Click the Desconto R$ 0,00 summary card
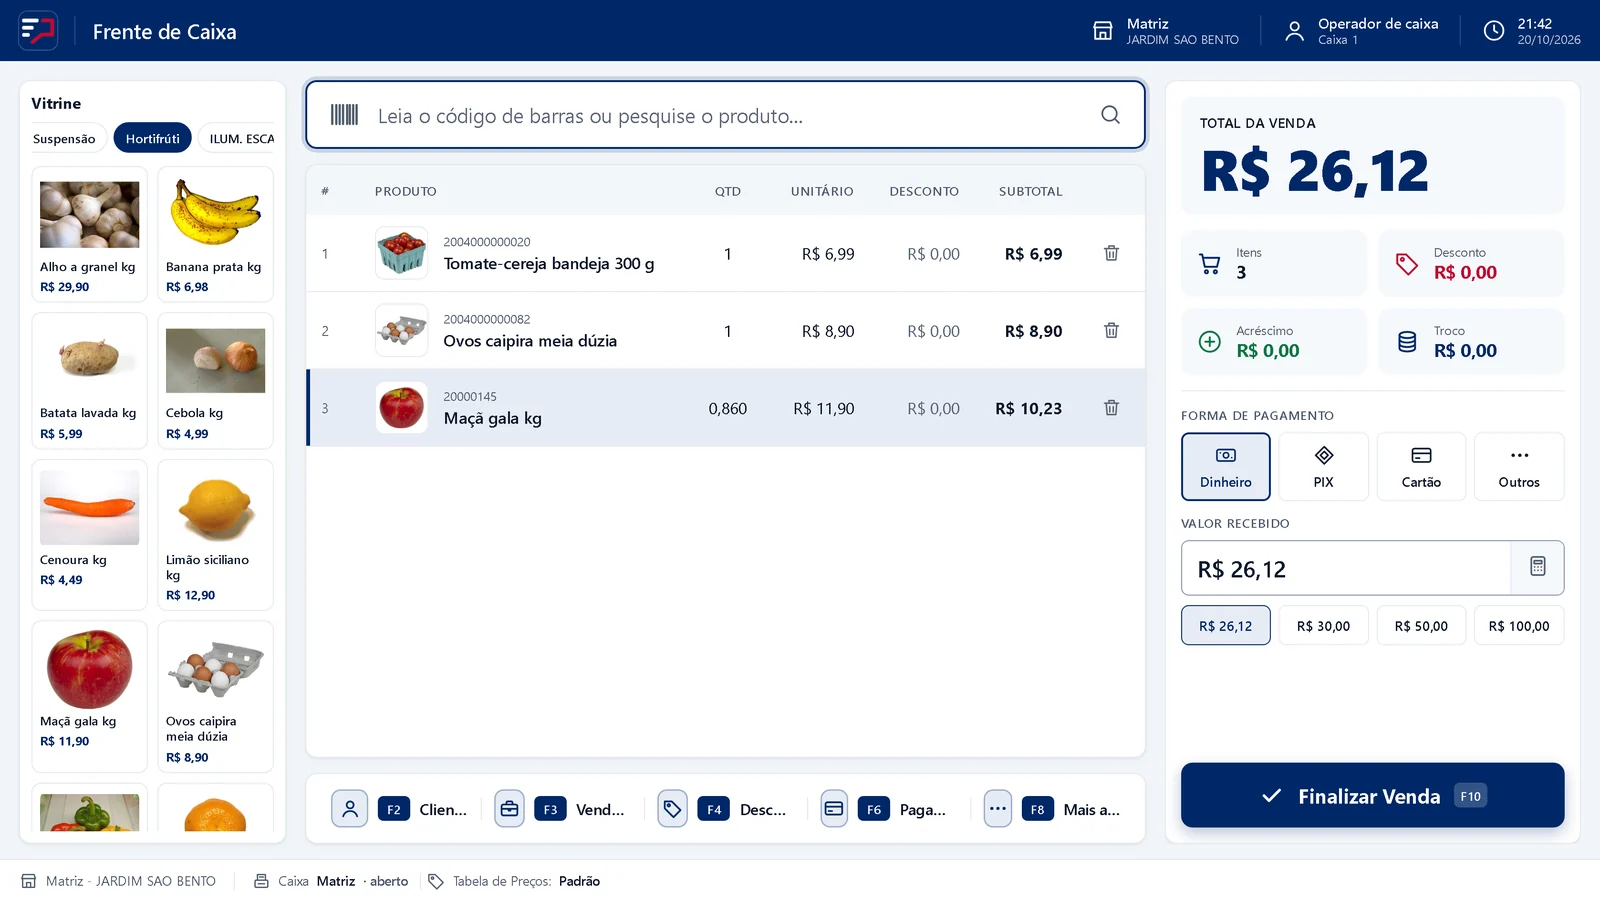The width and height of the screenshot is (1600, 901). [x=1471, y=264]
